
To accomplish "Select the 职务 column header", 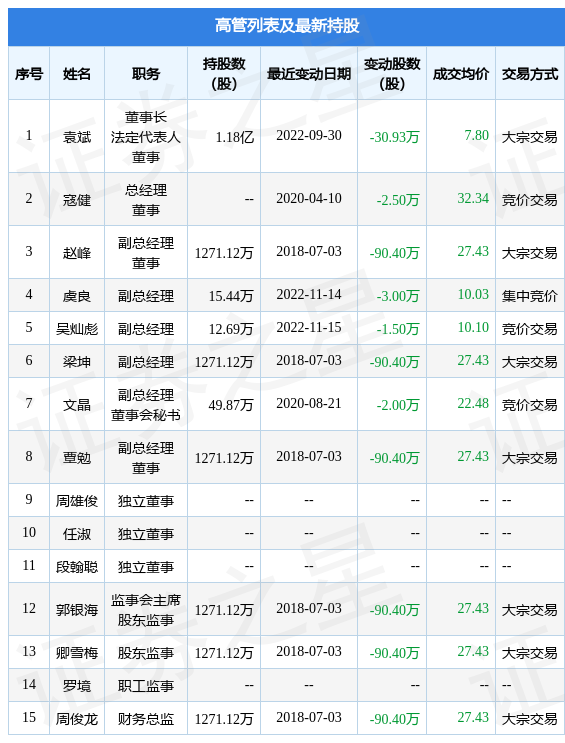I will pos(146,74).
